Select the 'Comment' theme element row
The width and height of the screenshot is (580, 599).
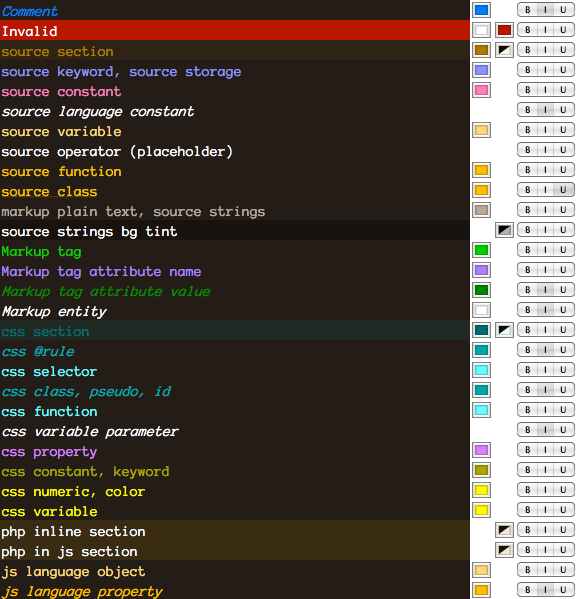click(x=235, y=10)
